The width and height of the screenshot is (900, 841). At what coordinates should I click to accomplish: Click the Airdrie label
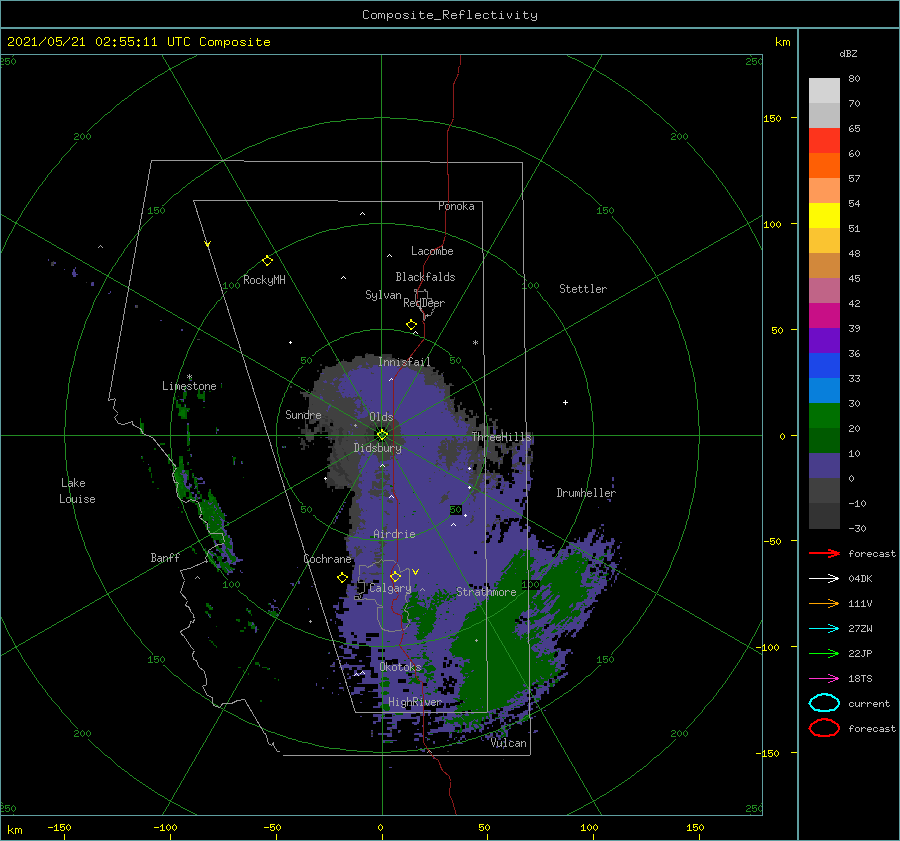(x=394, y=534)
